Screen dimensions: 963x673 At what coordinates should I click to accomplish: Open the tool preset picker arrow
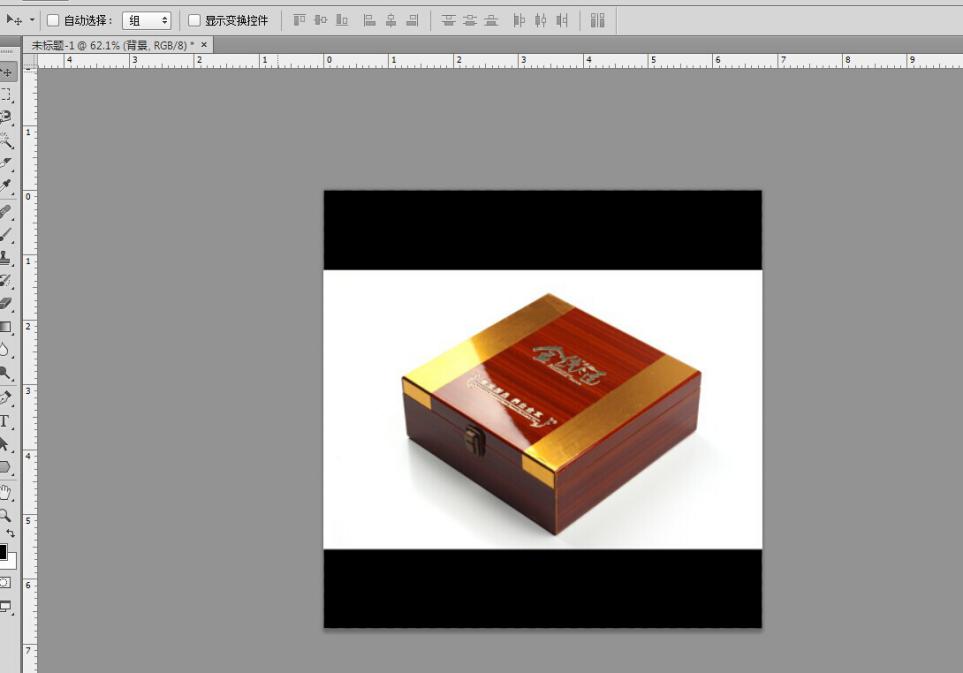point(32,20)
